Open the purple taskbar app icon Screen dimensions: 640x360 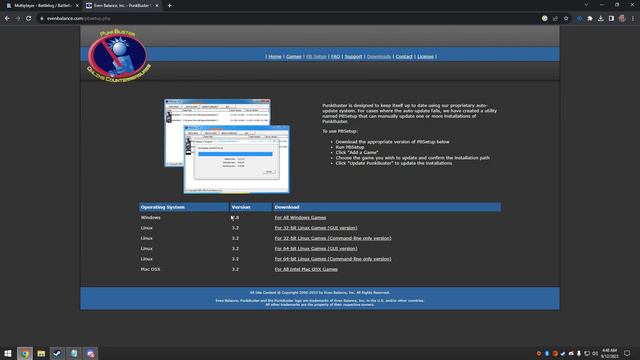click(x=90, y=353)
